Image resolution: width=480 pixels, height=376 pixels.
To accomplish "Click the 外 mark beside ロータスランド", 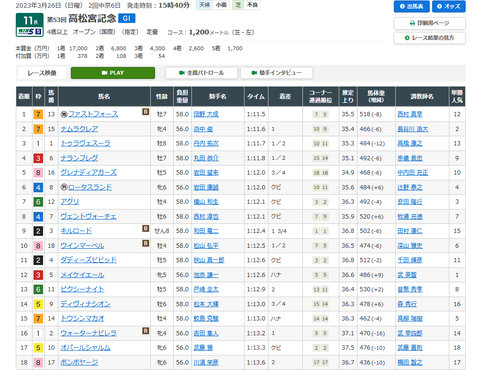I will (x=64, y=187).
